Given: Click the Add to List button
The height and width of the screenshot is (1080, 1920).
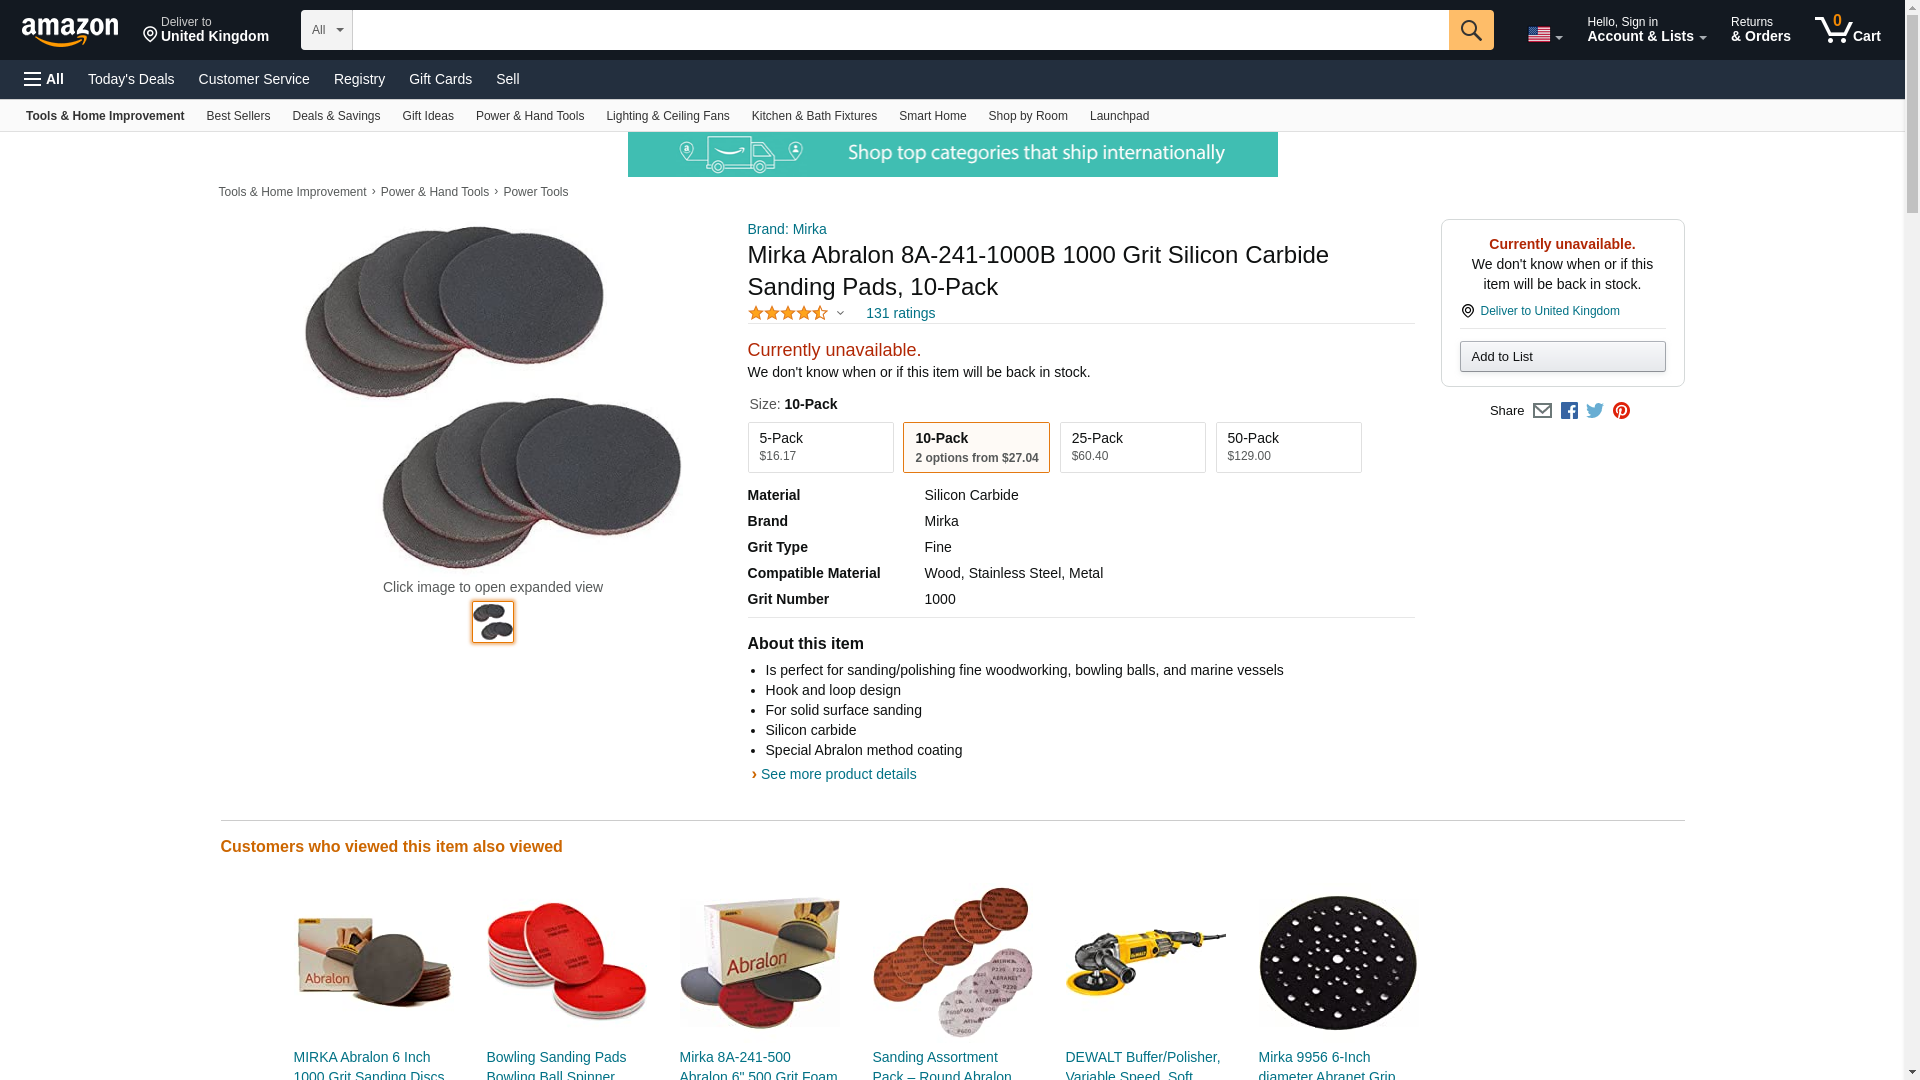Looking at the screenshot, I should pyautogui.click(x=1562, y=357).
